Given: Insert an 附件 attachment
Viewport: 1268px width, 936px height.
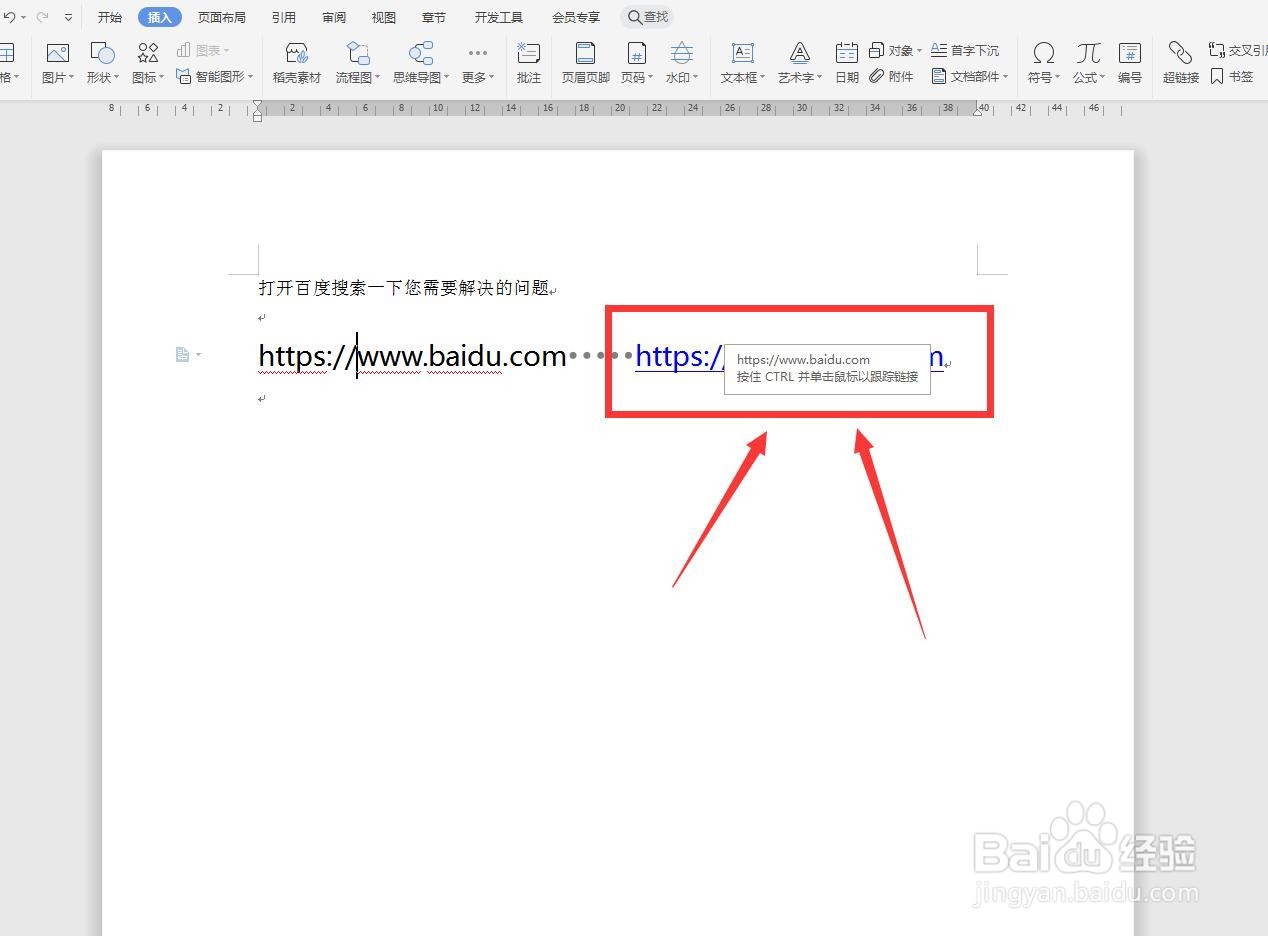Looking at the screenshot, I should 891,76.
